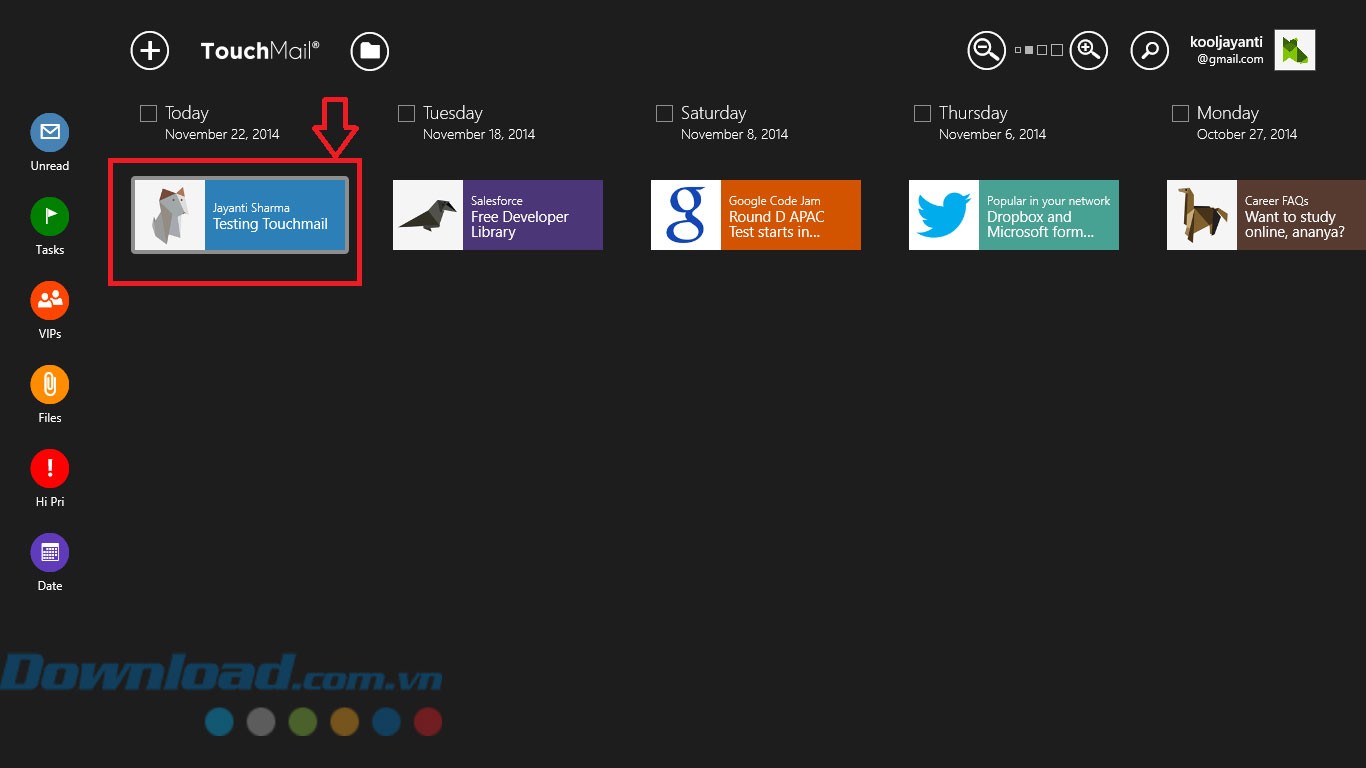This screenshot has width=1366, height=768.
Task: Open Jayanti Sharma Testing Touchmail message
Action: pyautogui.click(x=240, y=215)
